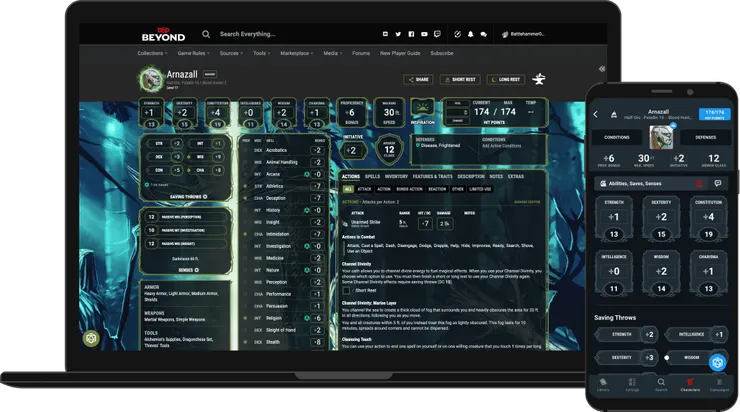Viewport: 740px width, 412px height.
Task: Click the D&D Beyond logo
Action: 163,34
